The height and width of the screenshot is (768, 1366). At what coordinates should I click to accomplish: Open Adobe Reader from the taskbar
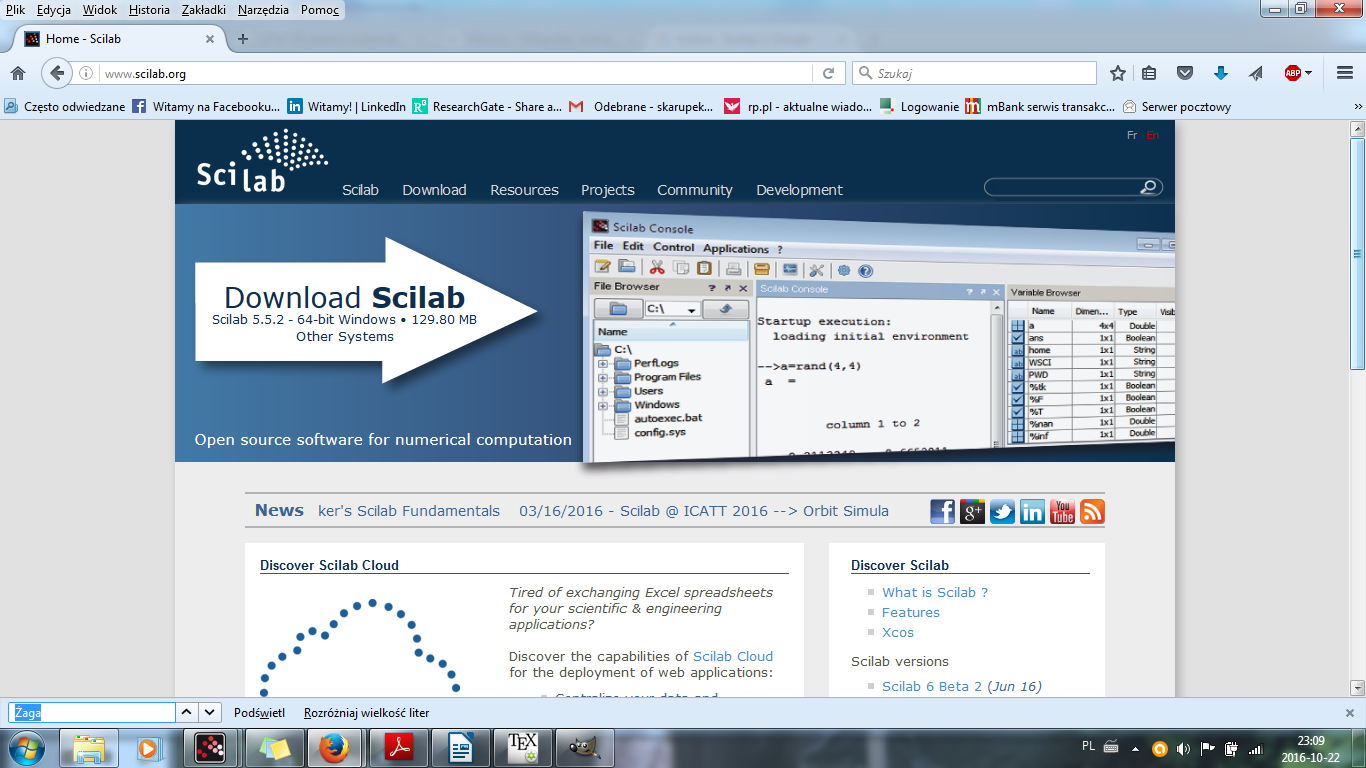coord(398,748)
